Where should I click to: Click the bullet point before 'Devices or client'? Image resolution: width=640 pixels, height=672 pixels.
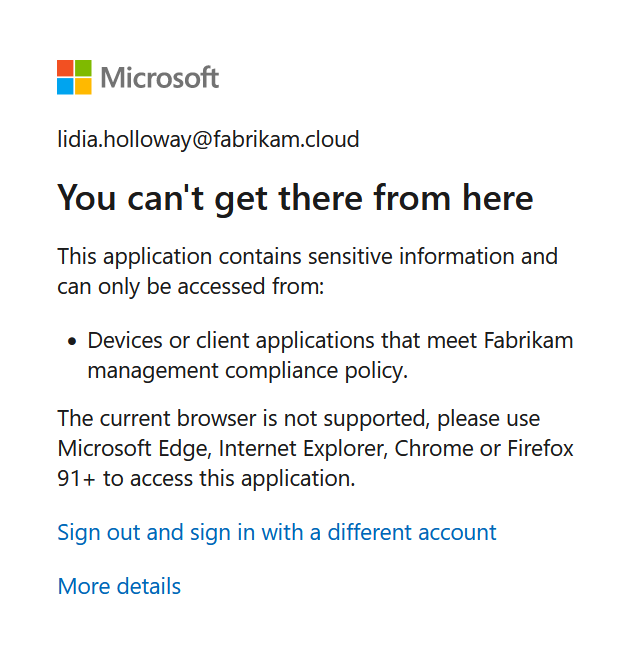[x=72, y=341]
